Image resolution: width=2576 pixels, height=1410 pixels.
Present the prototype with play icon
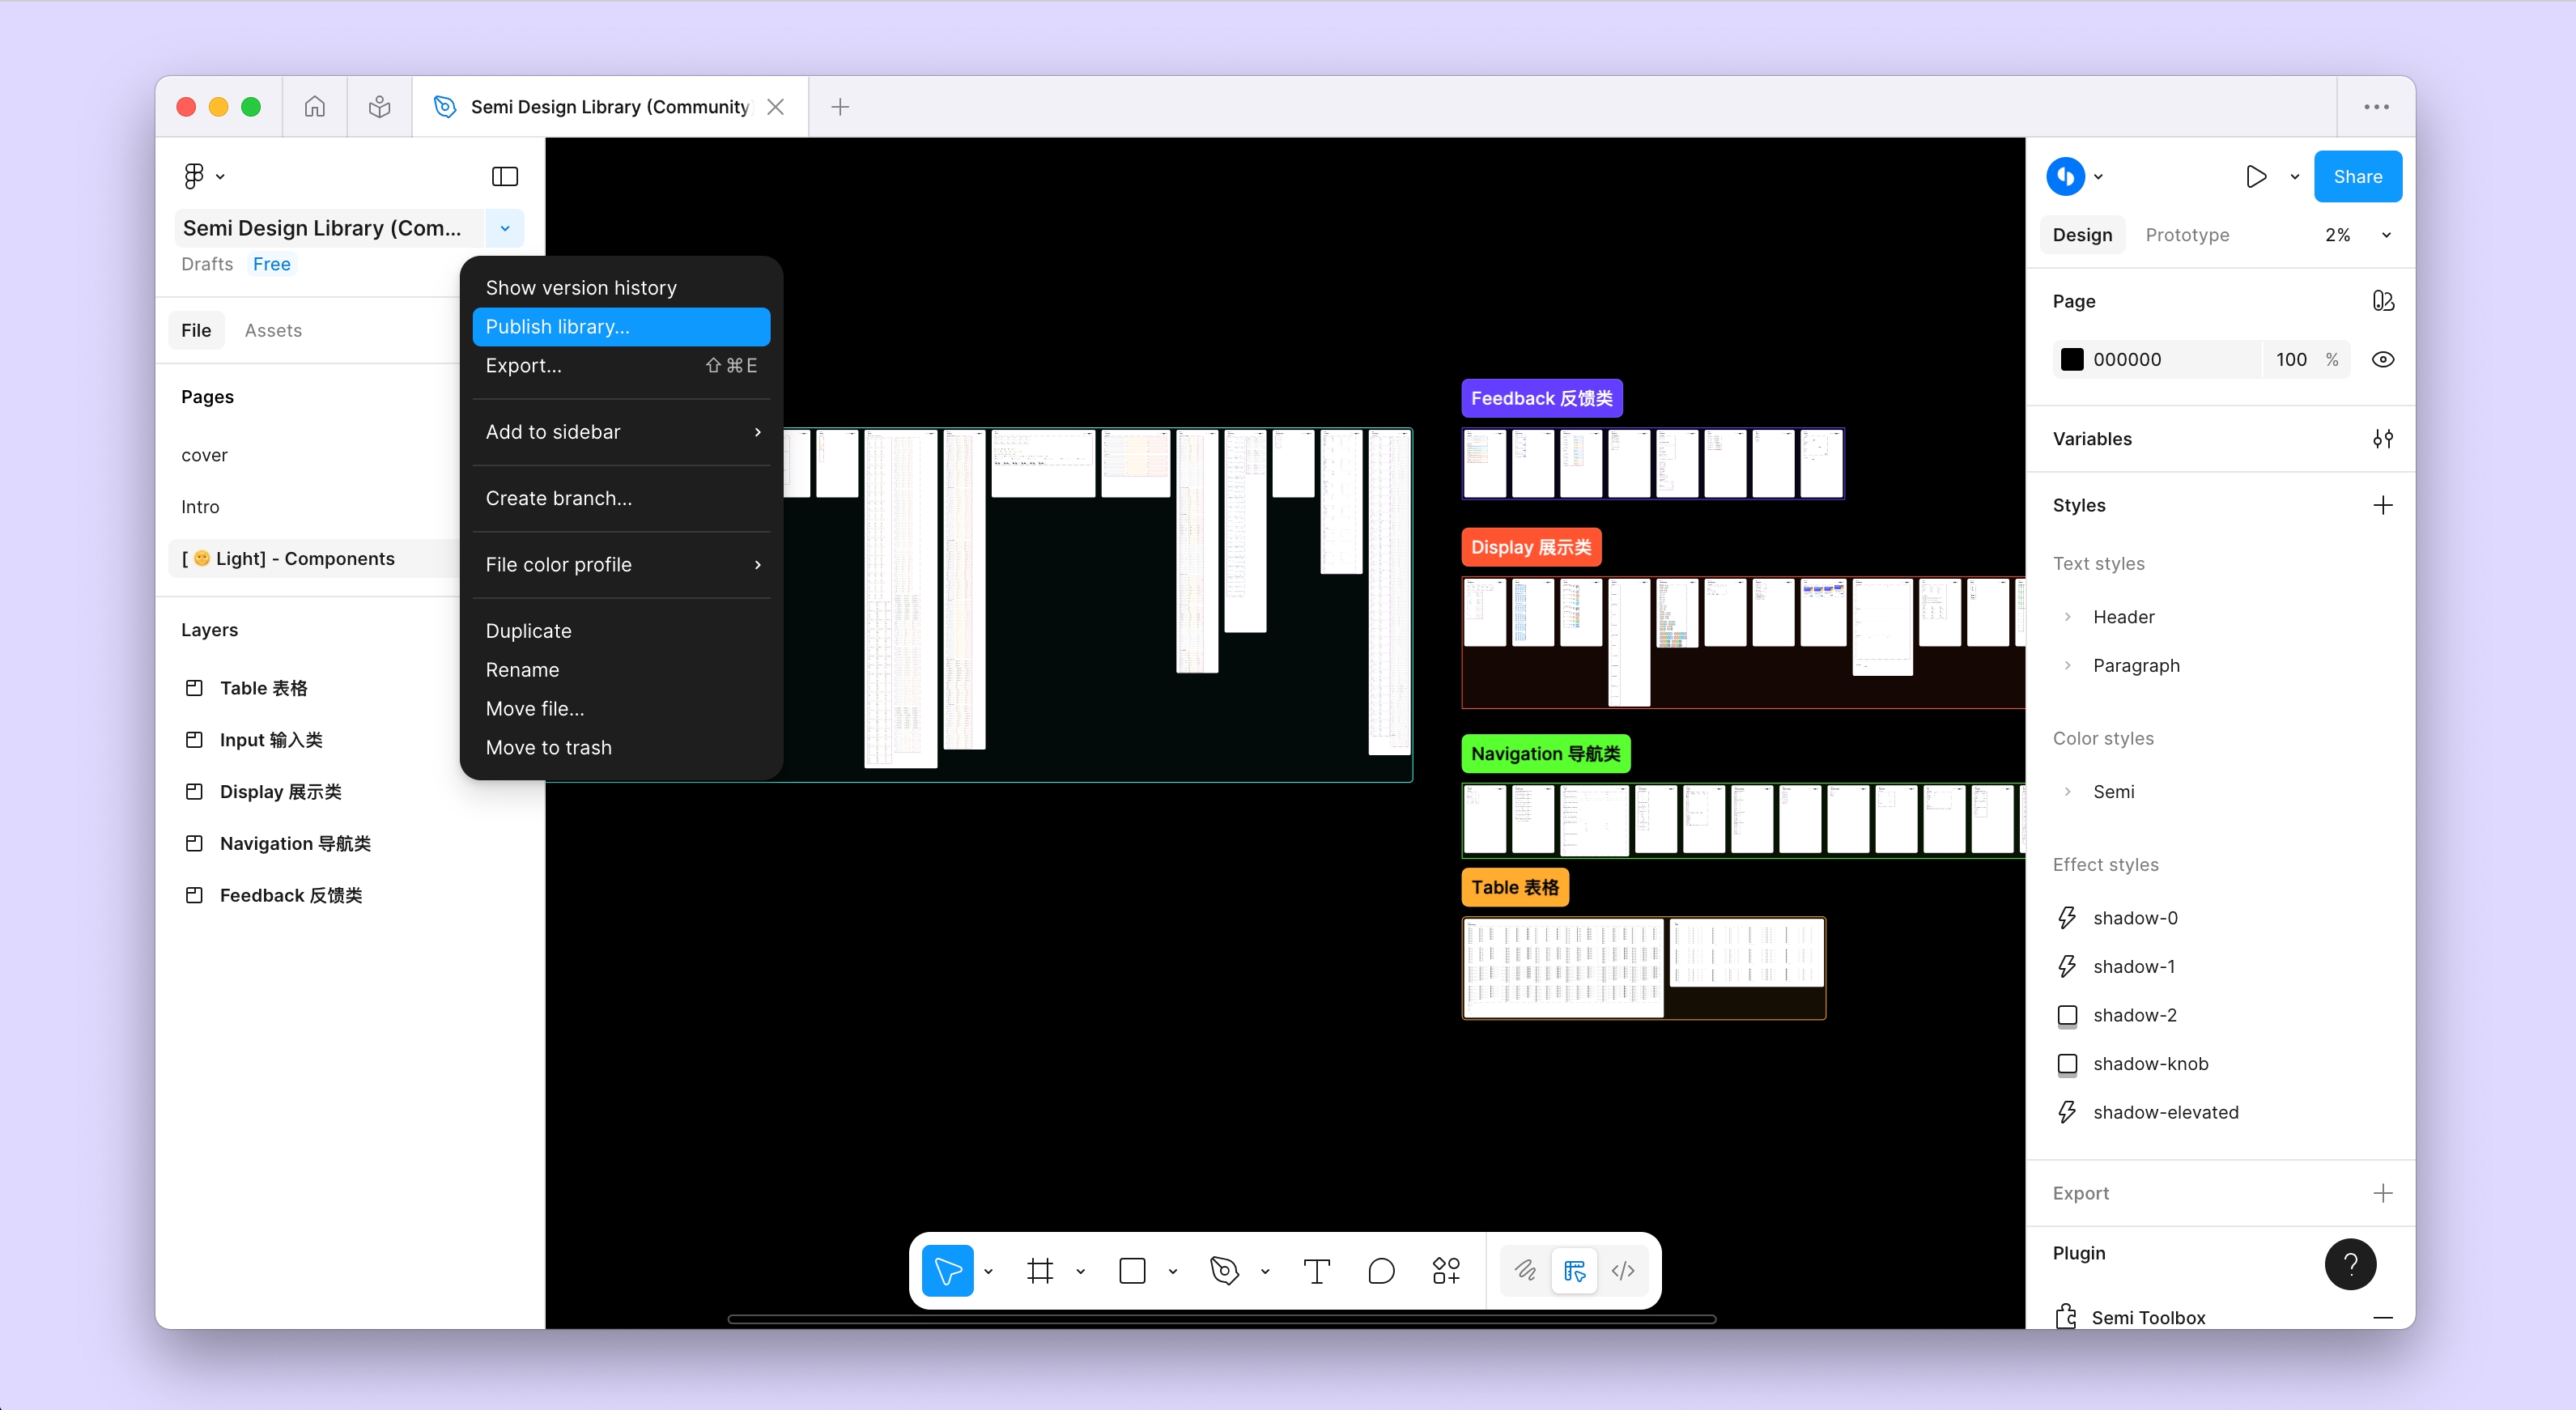tap(2256, 176)
